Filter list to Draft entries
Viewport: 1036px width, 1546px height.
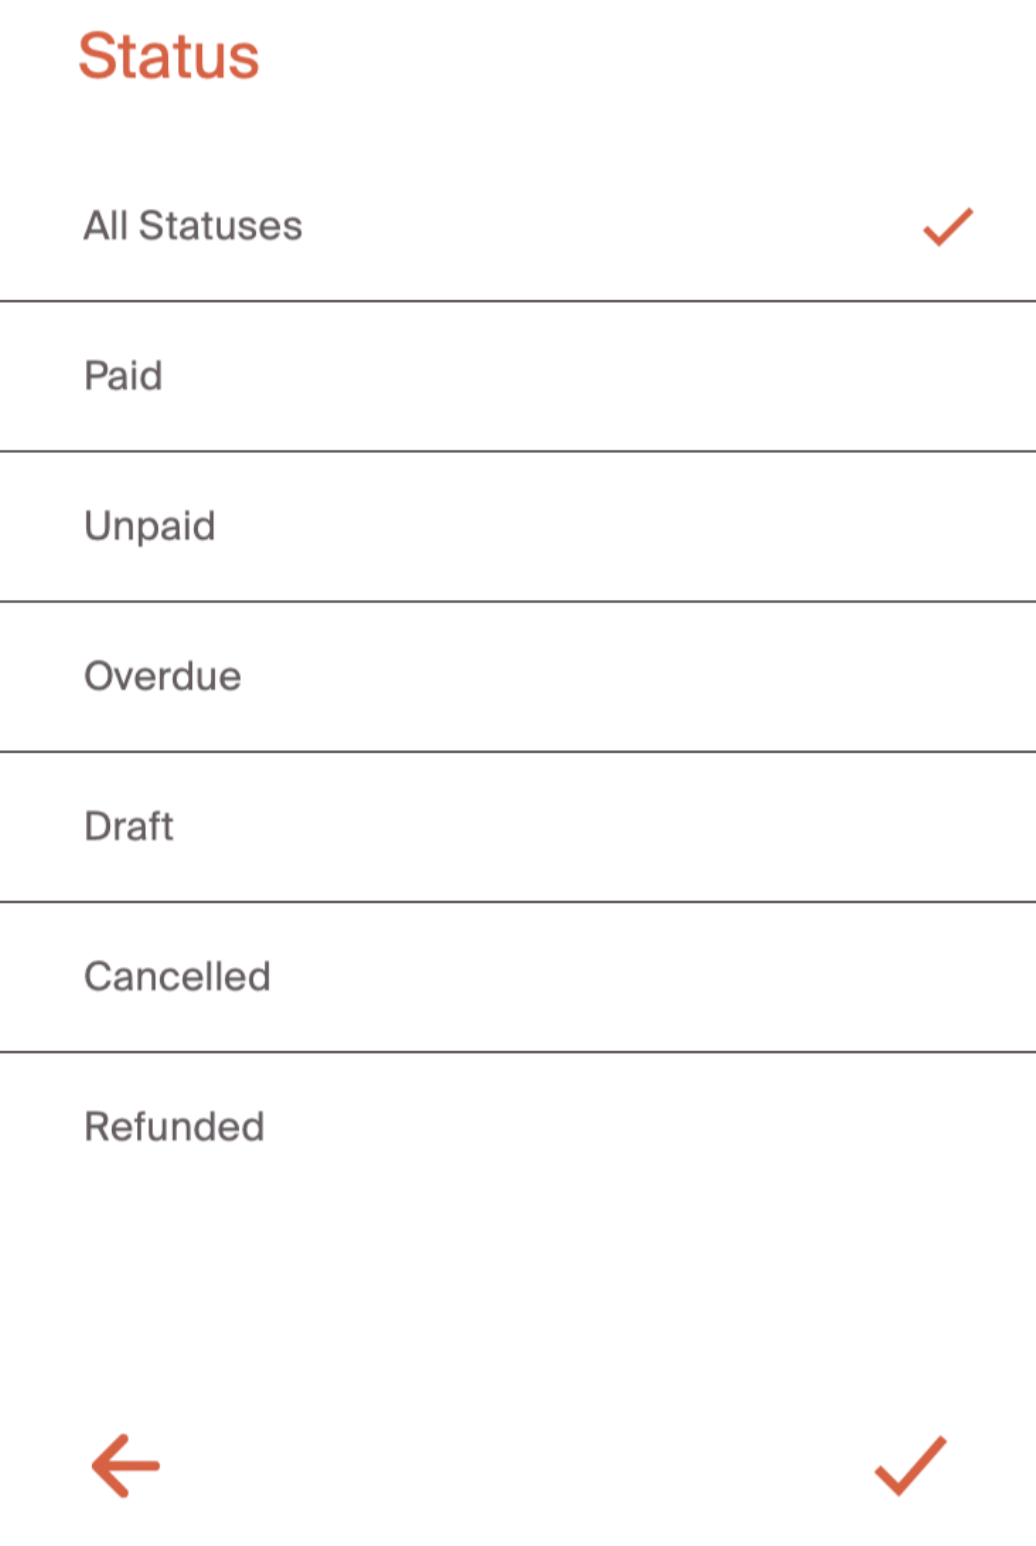[129, 826]
